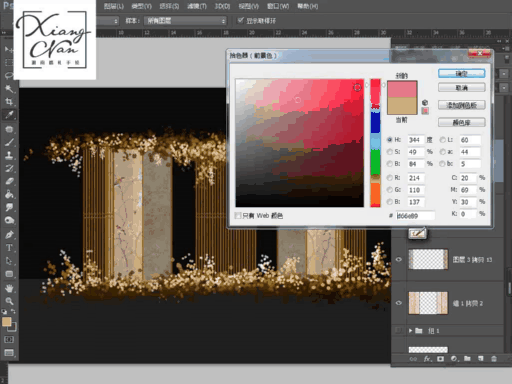Confirm color with the 确定 button
Screen dimensions: 512x384
coord(461,74)
